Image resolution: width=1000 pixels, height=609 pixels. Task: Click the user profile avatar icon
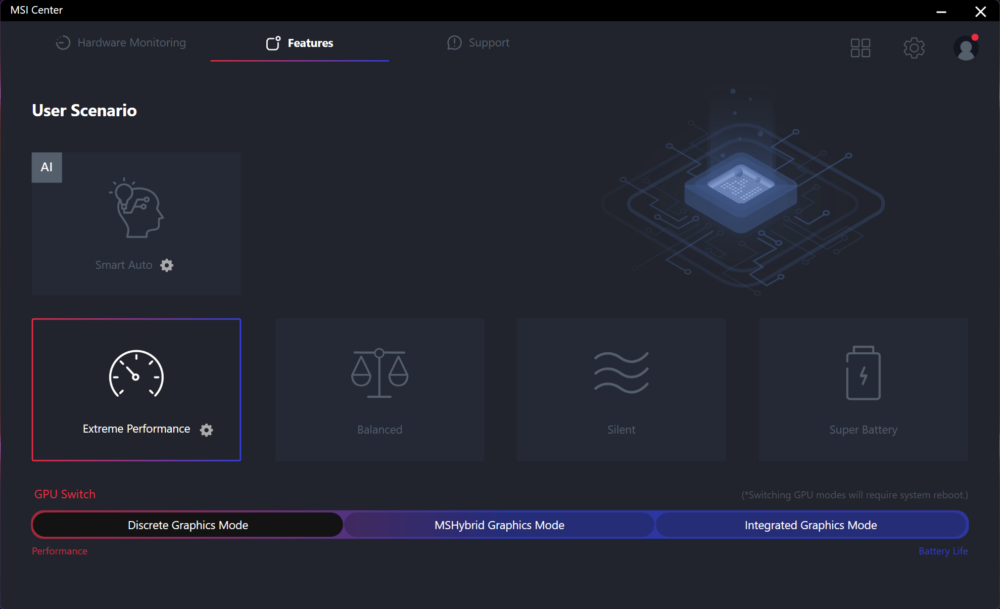coord(966,48)
